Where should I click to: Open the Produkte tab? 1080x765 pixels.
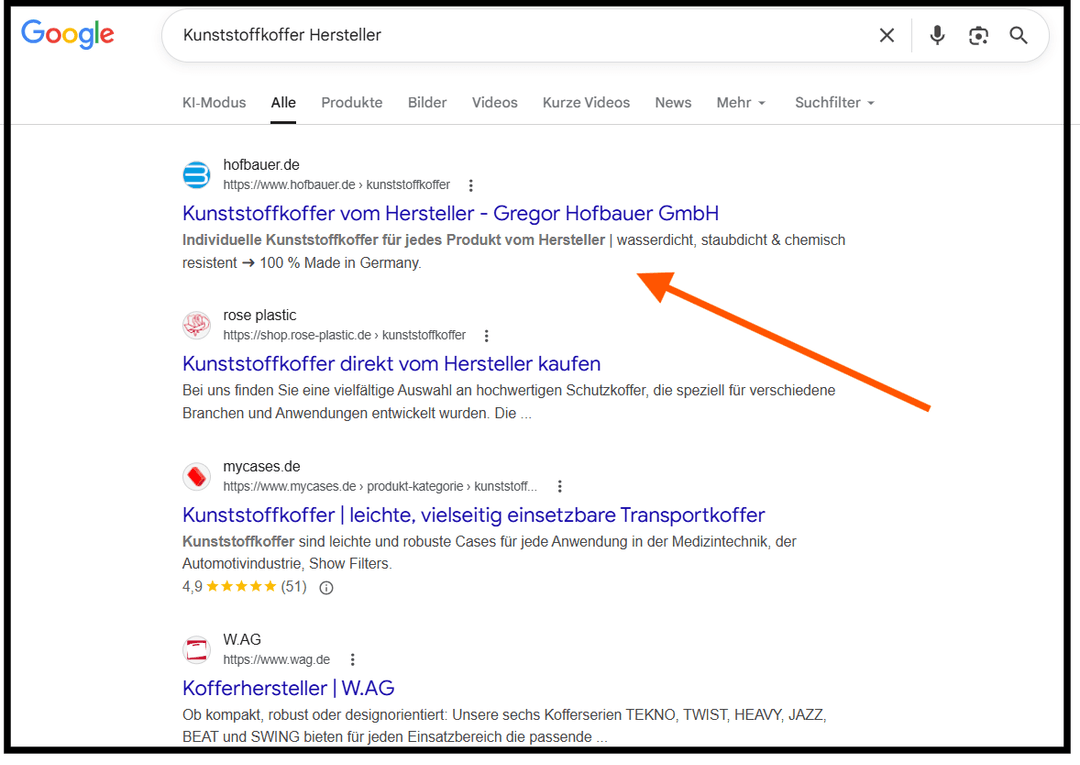pos(352,103)
